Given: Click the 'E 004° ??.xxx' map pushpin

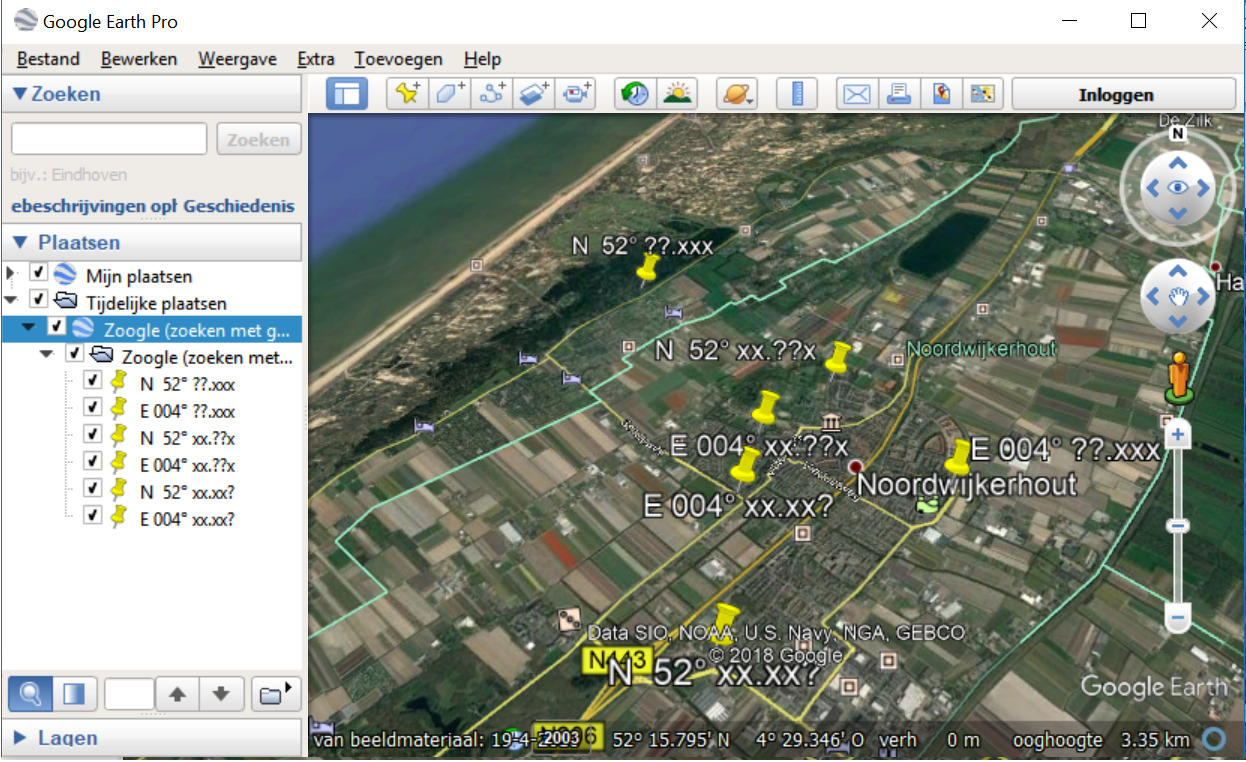Looking at the screenshot, I should (957, 457).
